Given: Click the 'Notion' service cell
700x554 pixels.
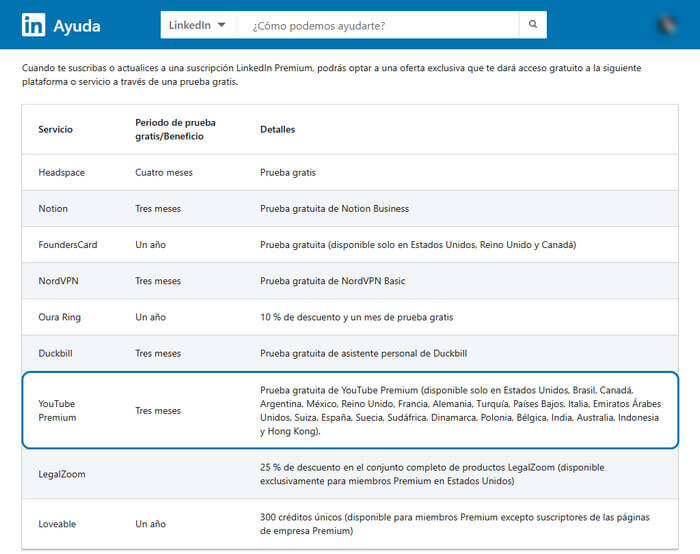Looking at the screenshot, I should pyautogui.click(x=53, y=208).
